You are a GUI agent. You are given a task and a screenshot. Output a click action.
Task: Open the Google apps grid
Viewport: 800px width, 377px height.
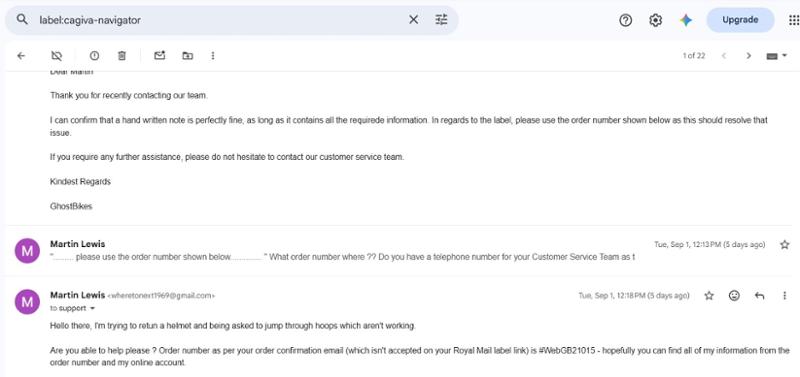[794, 20]
